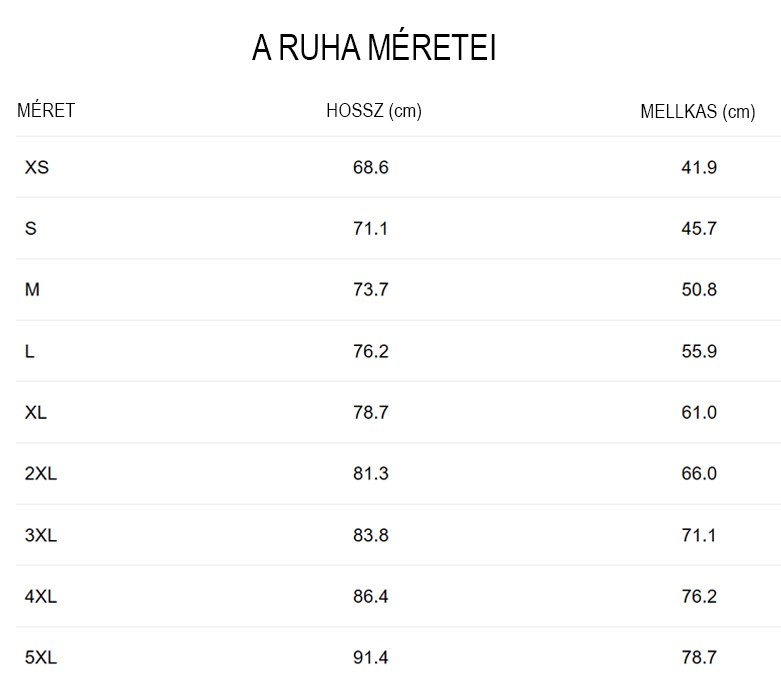This screenshot has width=781, height=680.
Task: Click the MELLKAS (cm) column header
Action: tap(698, 112)
